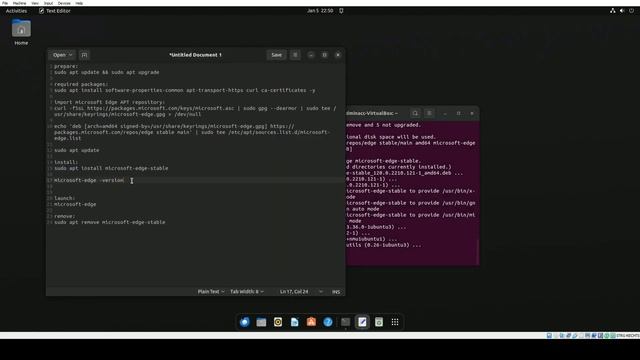Screen dimensions: 640x360
Task: Click the 'install:' line in the editor
Action: (66, 162)
